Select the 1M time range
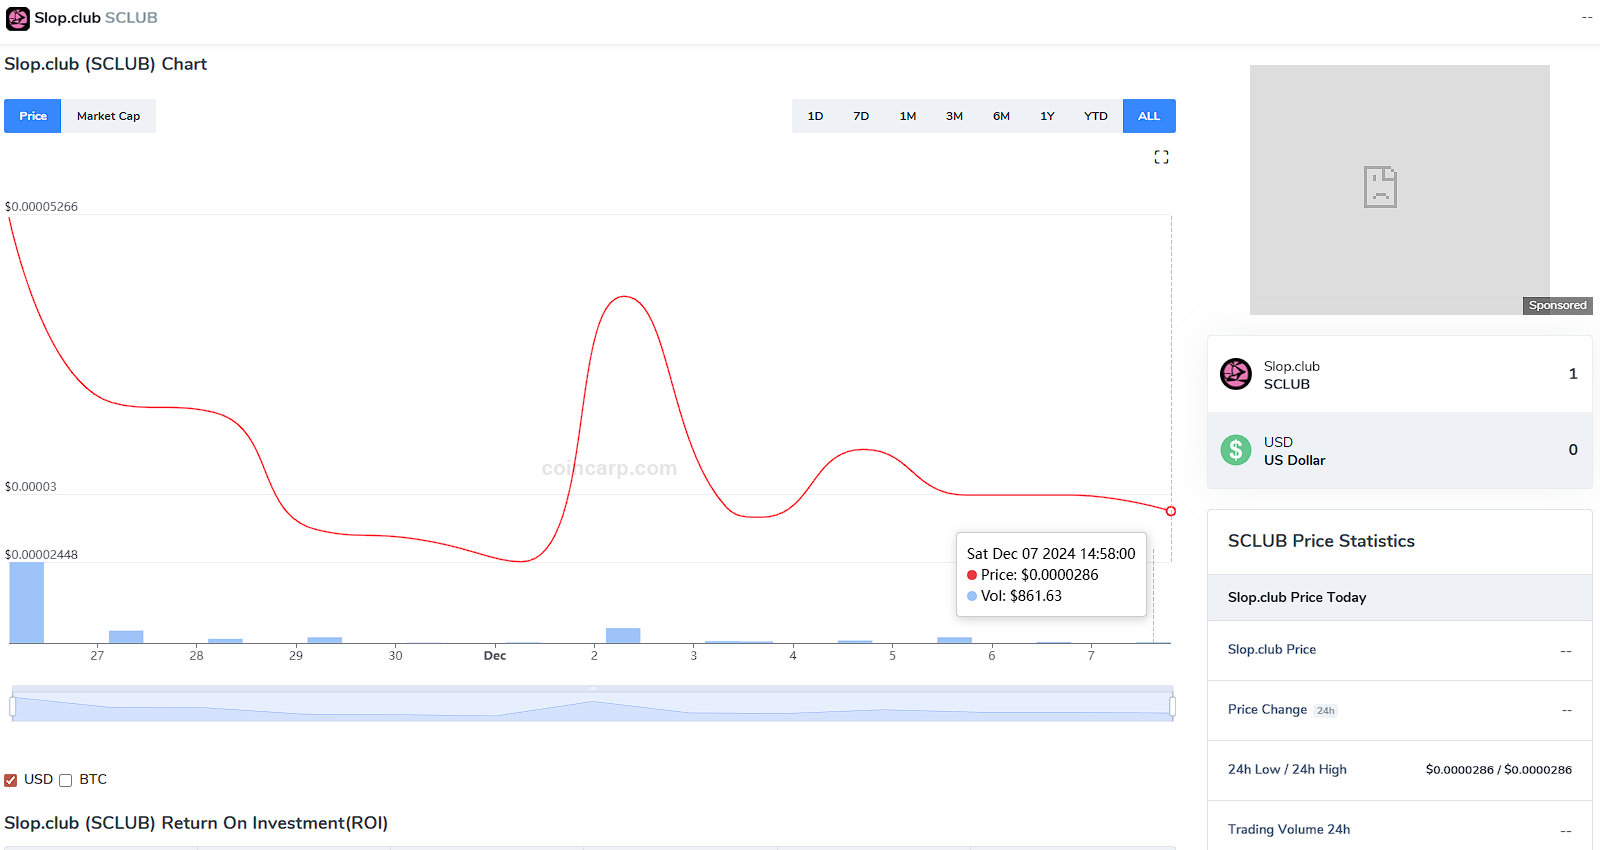 pyautogui.click(x=908, y=116)
